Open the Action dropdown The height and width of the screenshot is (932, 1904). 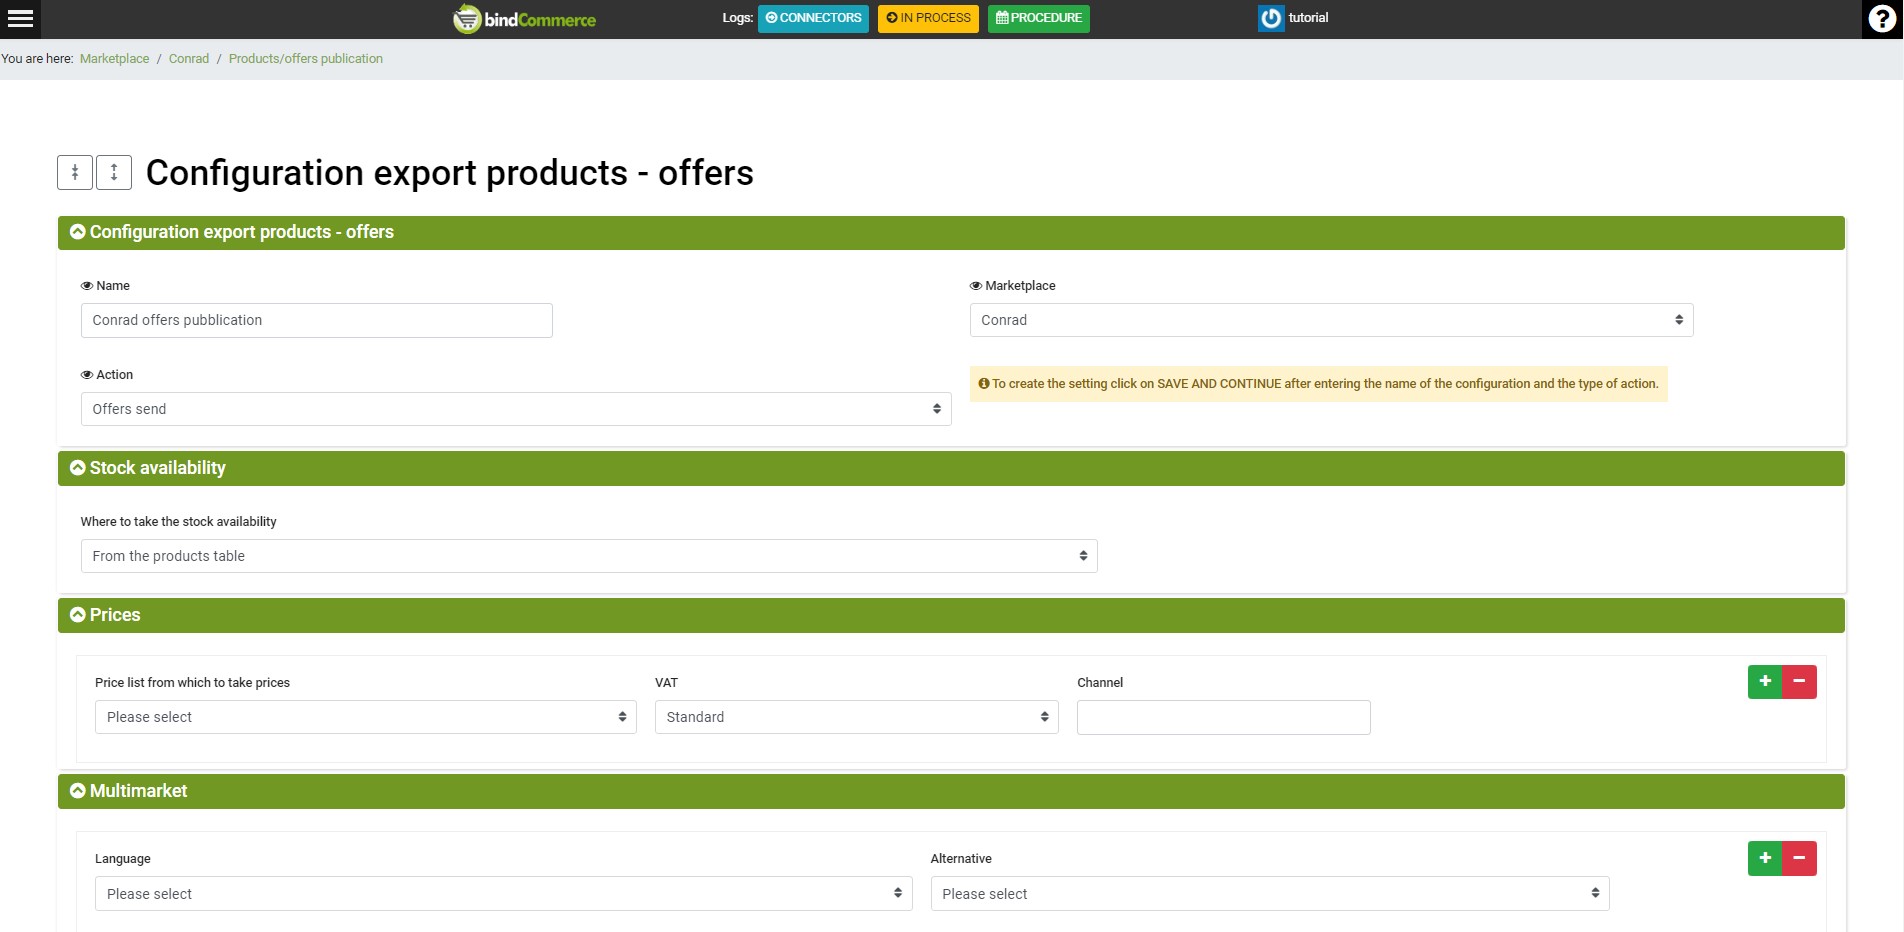515,409
